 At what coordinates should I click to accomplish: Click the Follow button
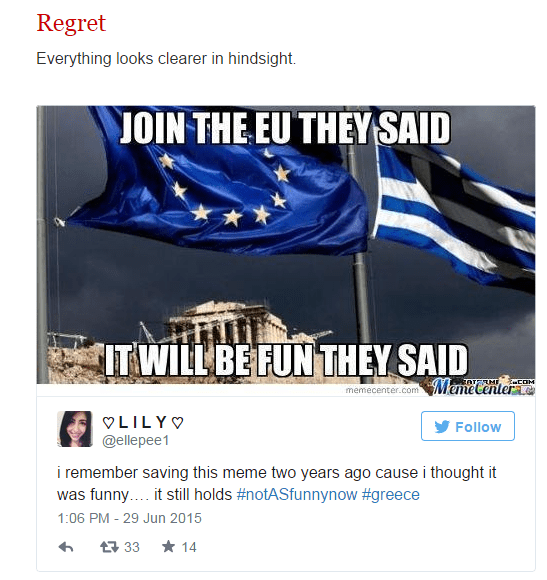pyautogui.click(x=468, y=426)
